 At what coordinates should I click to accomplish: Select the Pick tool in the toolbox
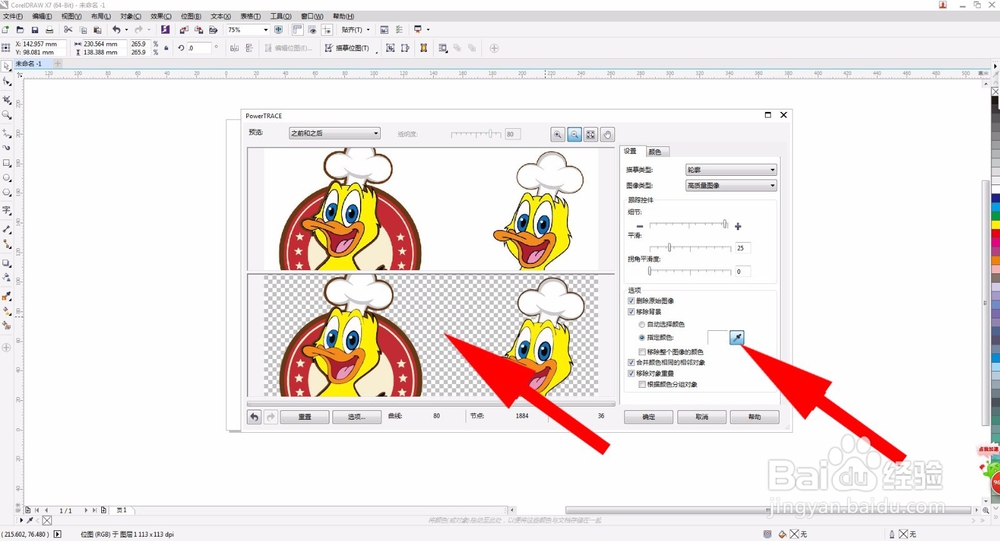pos(6,66)
